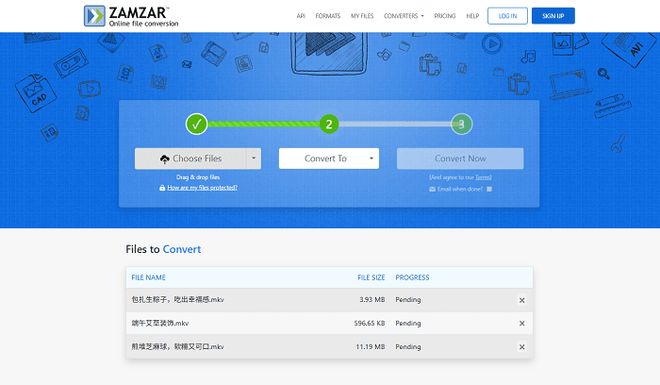
Task: Open the Convert To format dropdown
Action: click(x=329, y=159)
